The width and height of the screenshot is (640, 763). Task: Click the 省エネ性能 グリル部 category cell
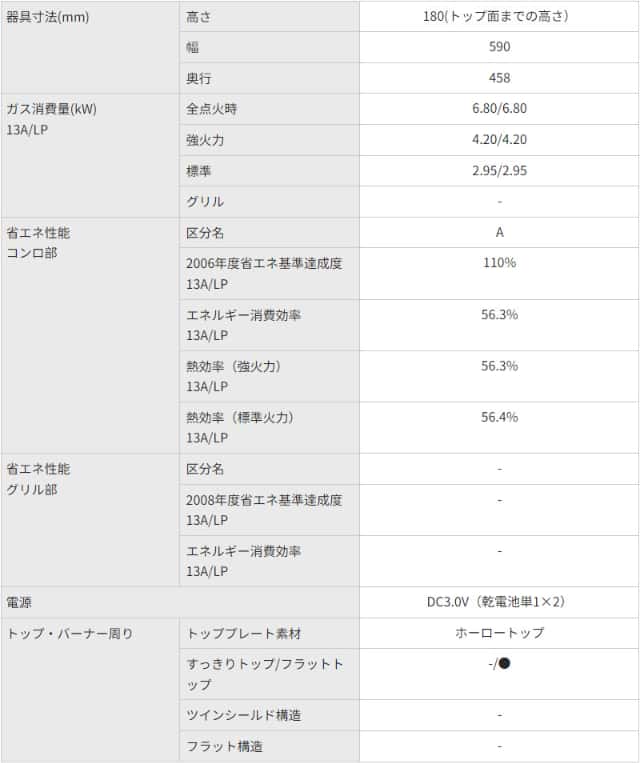[38, 478]
